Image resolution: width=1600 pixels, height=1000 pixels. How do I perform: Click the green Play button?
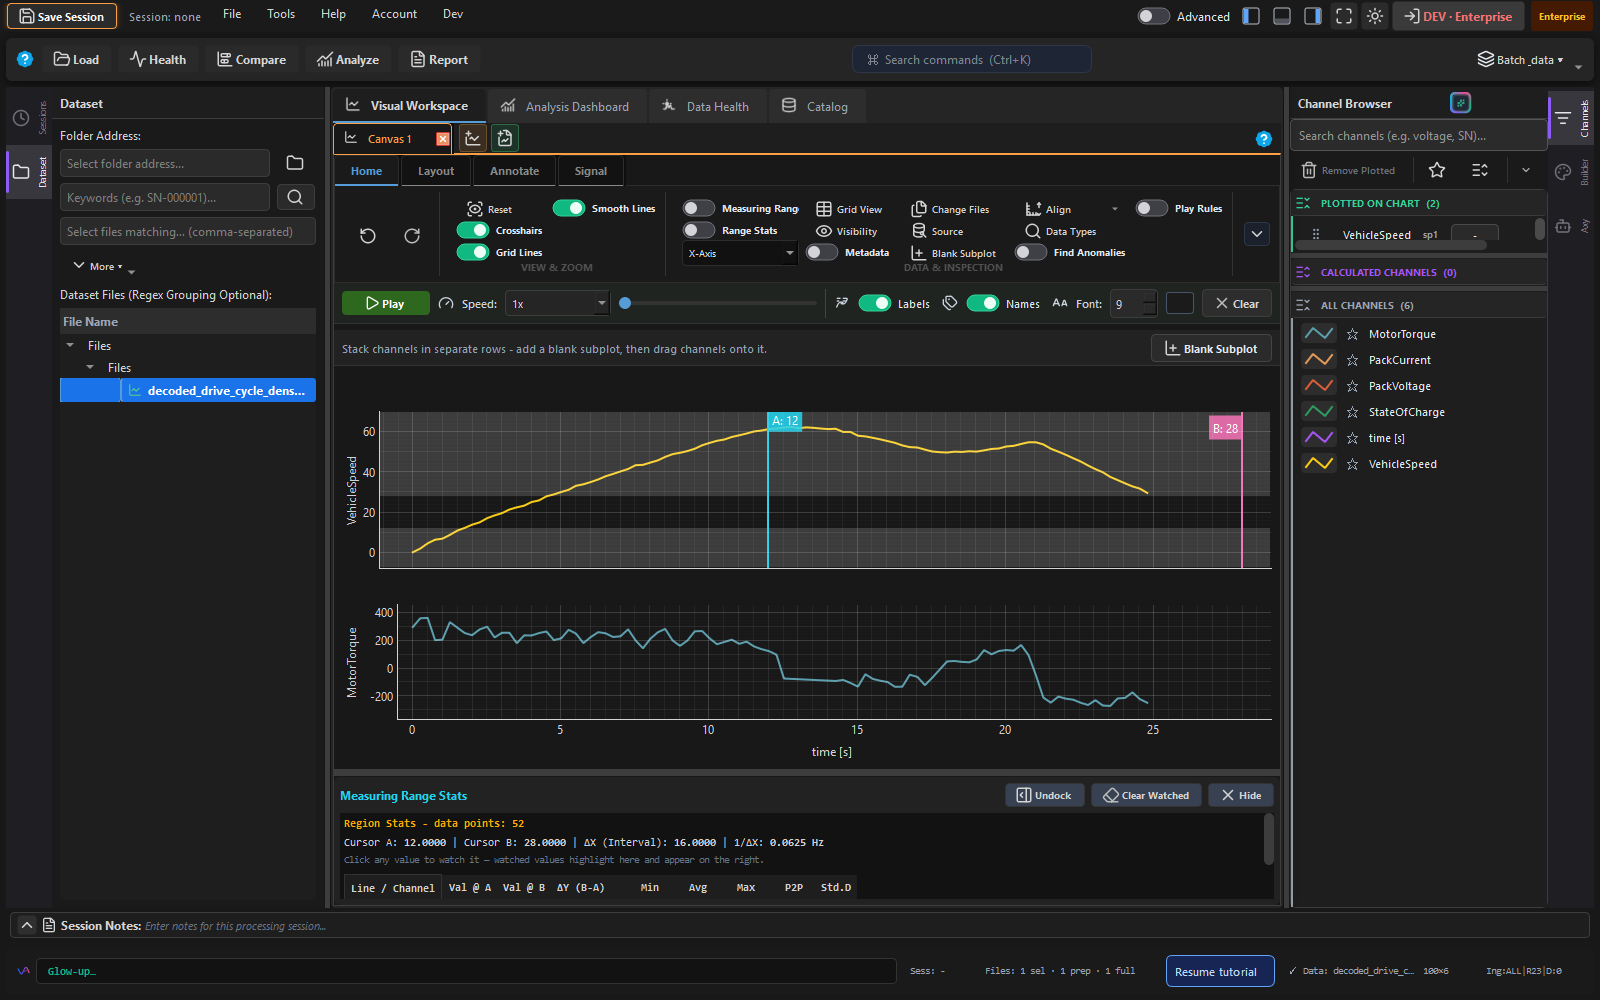385,303
